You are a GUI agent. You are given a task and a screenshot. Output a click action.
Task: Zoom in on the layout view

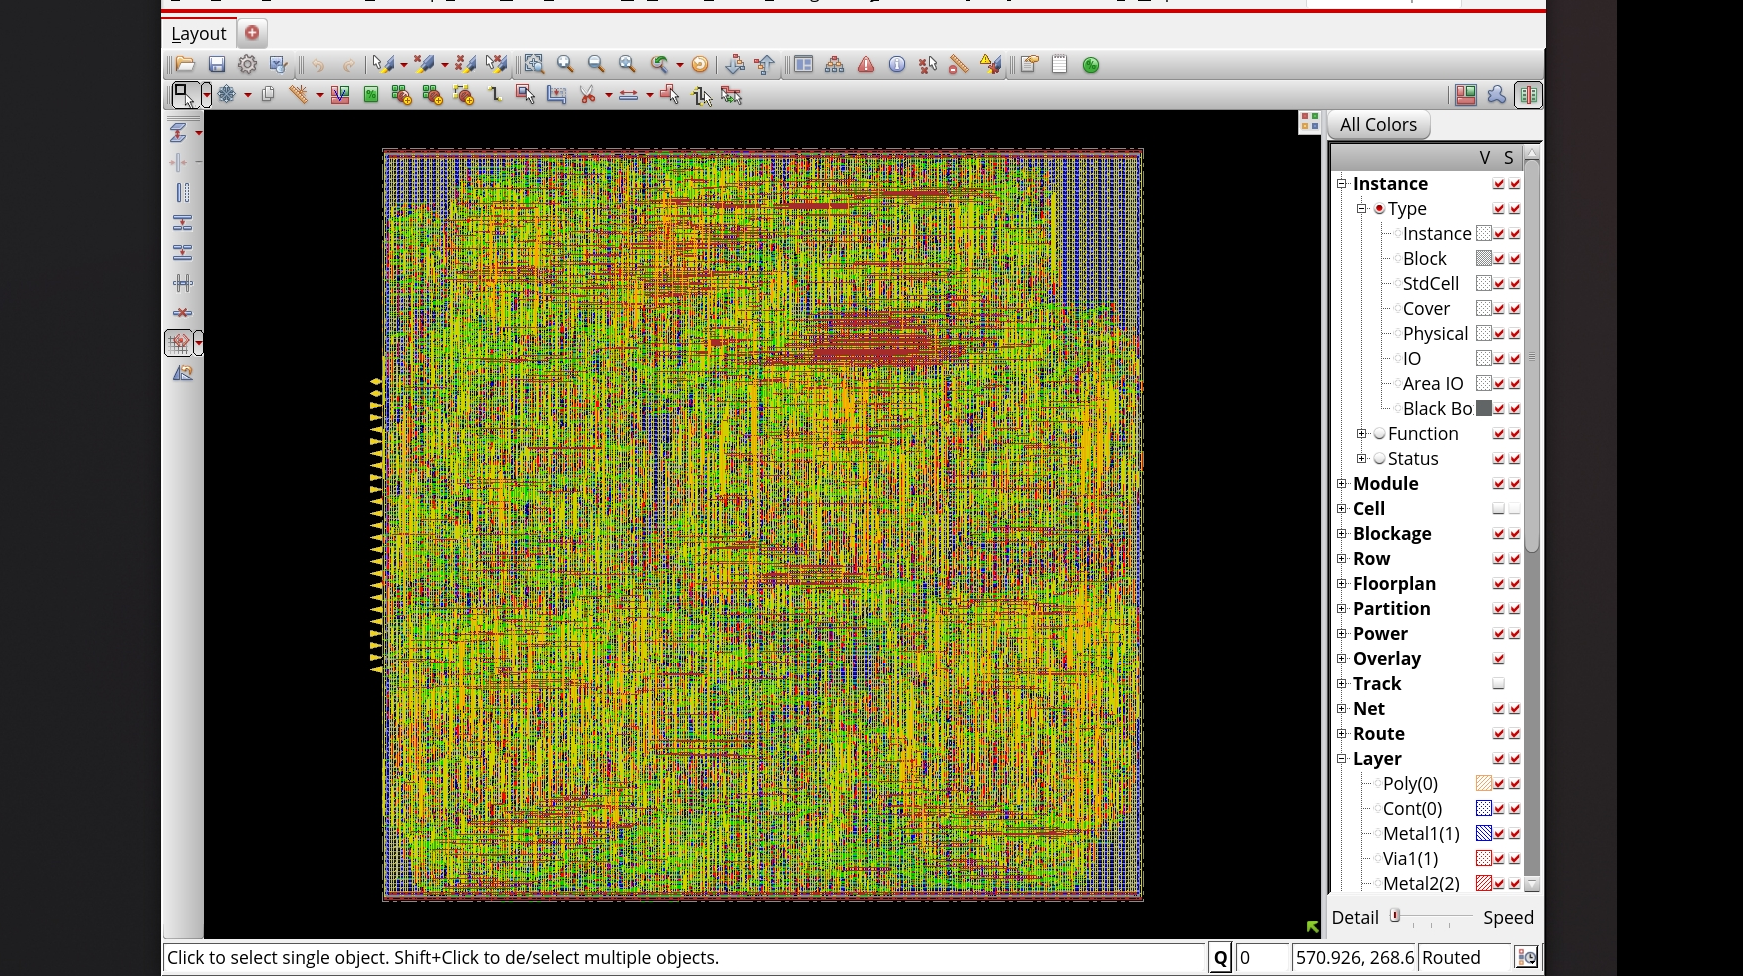pyautogui.click(x=565, y=64)
